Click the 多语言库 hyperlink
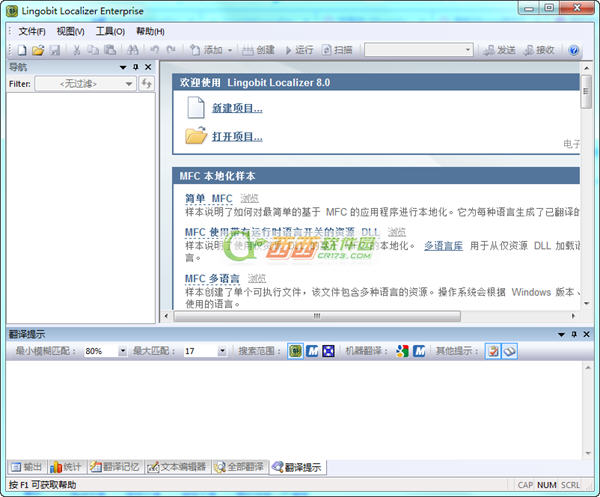 (443, 246)
